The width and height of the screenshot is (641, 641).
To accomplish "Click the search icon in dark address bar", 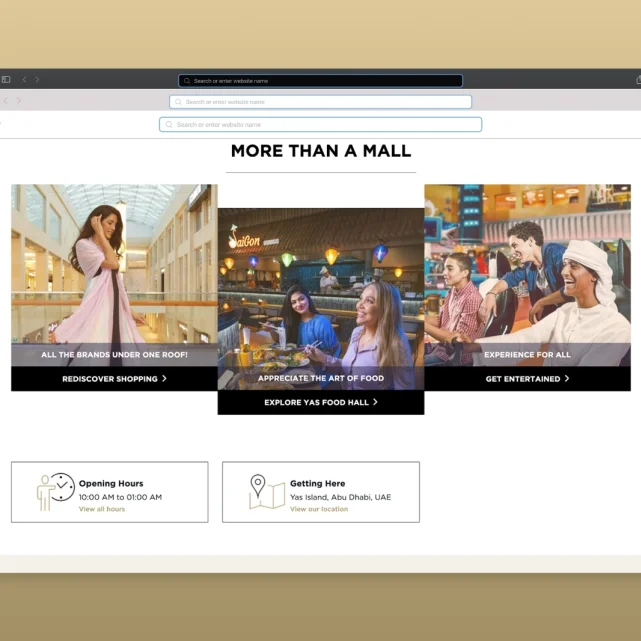I will 187,81.
